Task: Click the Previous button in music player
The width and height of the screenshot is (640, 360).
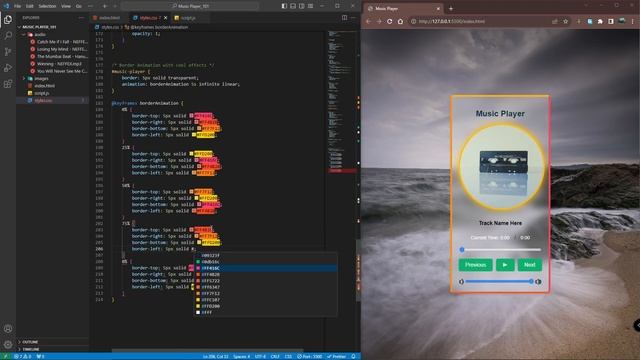Action: [476, 265]
